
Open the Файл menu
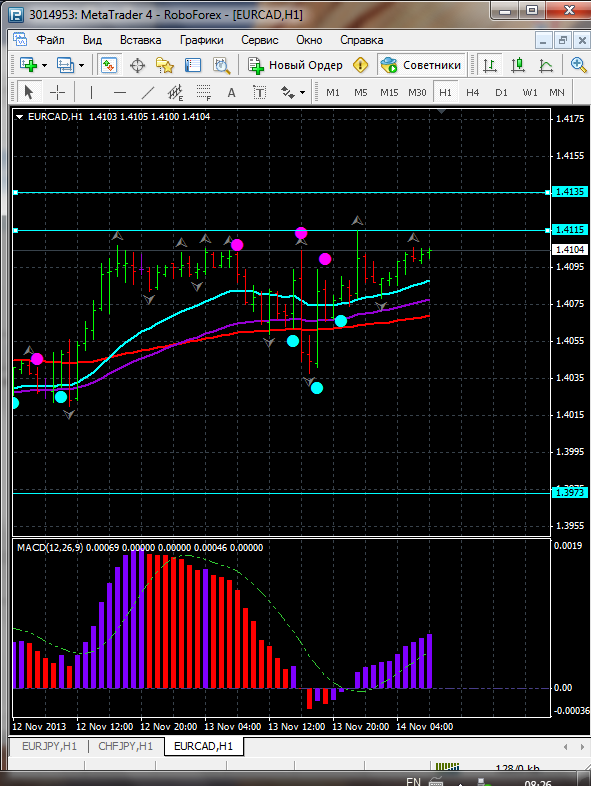(x=50, y=40)
